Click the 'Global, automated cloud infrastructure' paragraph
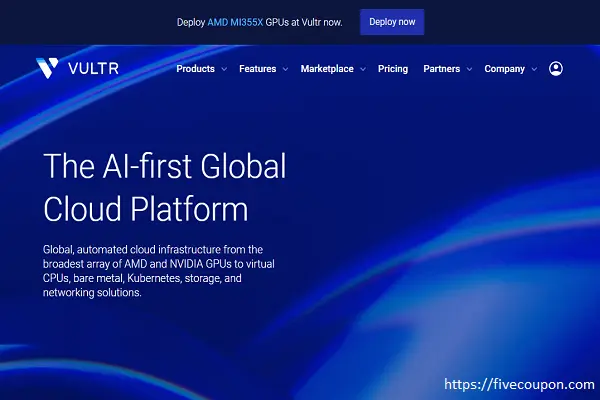 [159, 271]
